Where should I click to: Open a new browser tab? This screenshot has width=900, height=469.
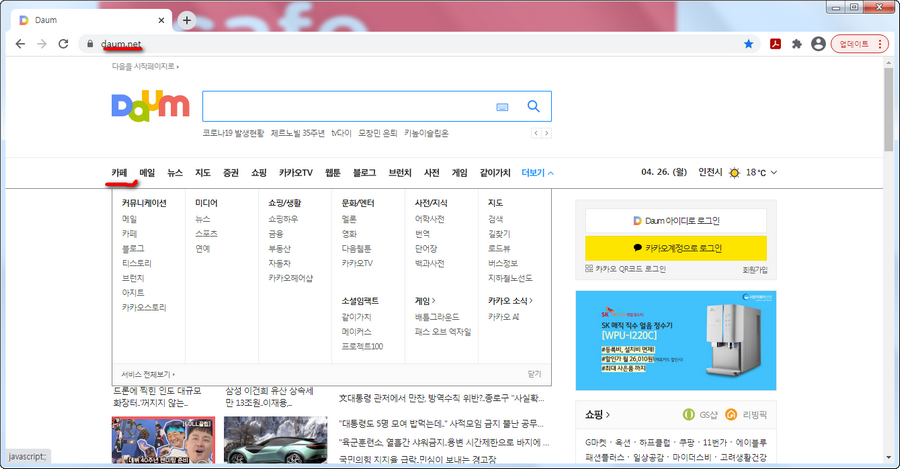coord(187,20)
